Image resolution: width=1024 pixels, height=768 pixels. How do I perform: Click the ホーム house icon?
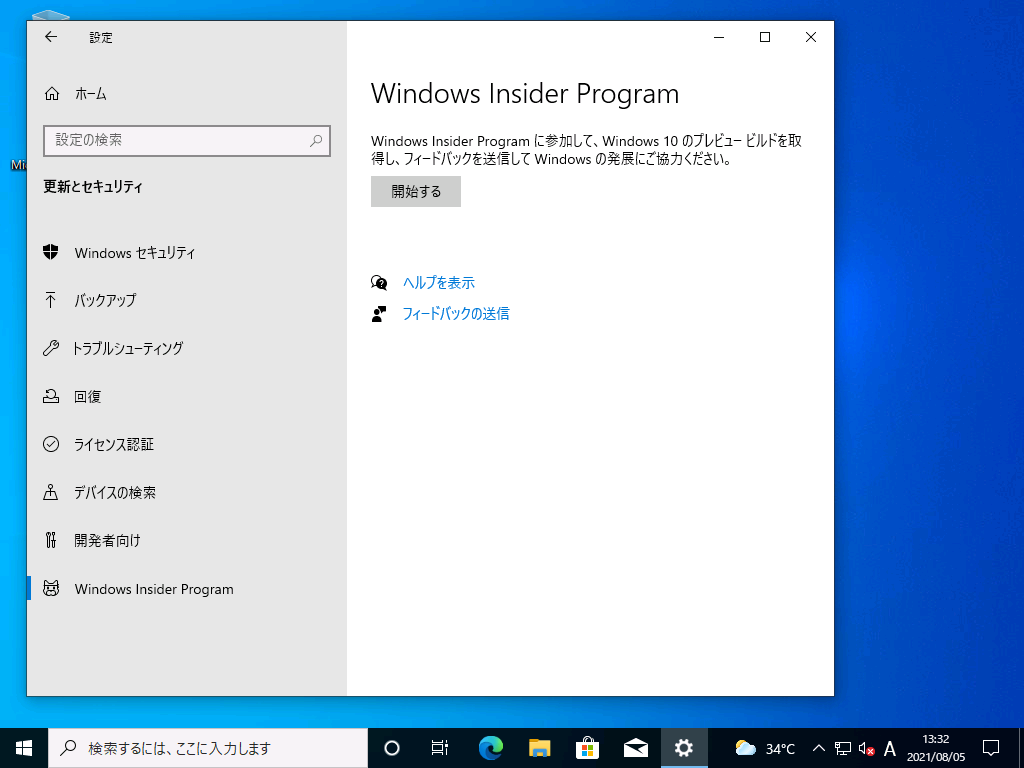coord(52,94)
